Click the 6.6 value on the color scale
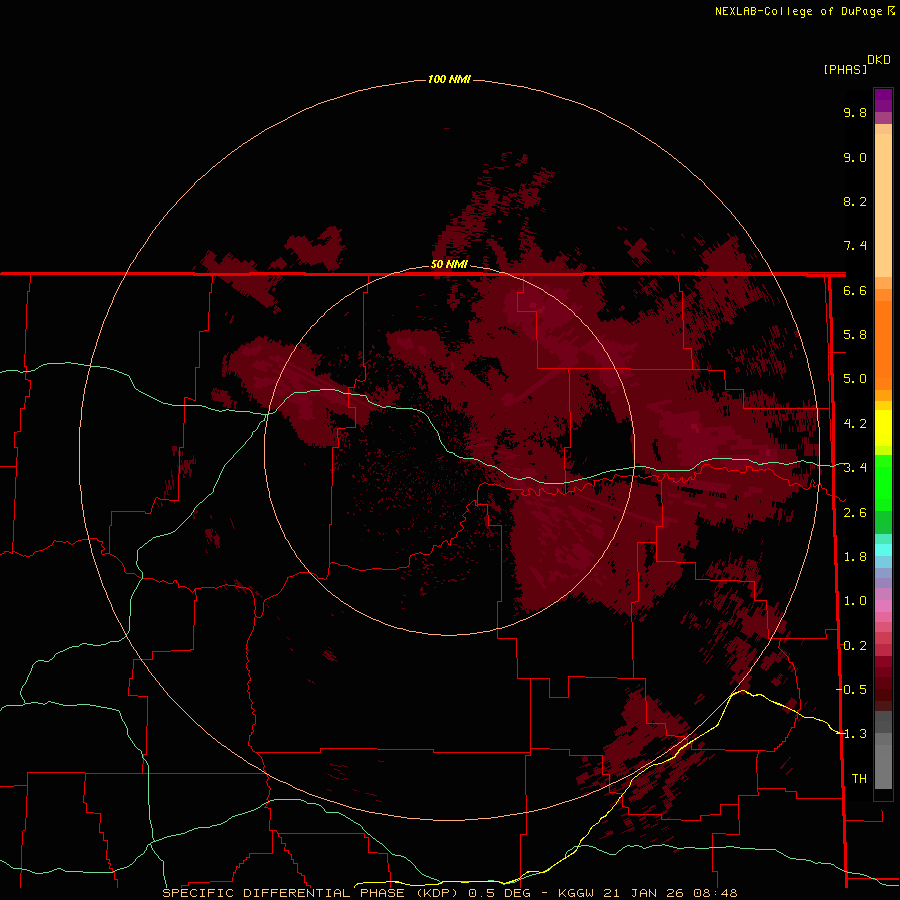 (855, 290)
